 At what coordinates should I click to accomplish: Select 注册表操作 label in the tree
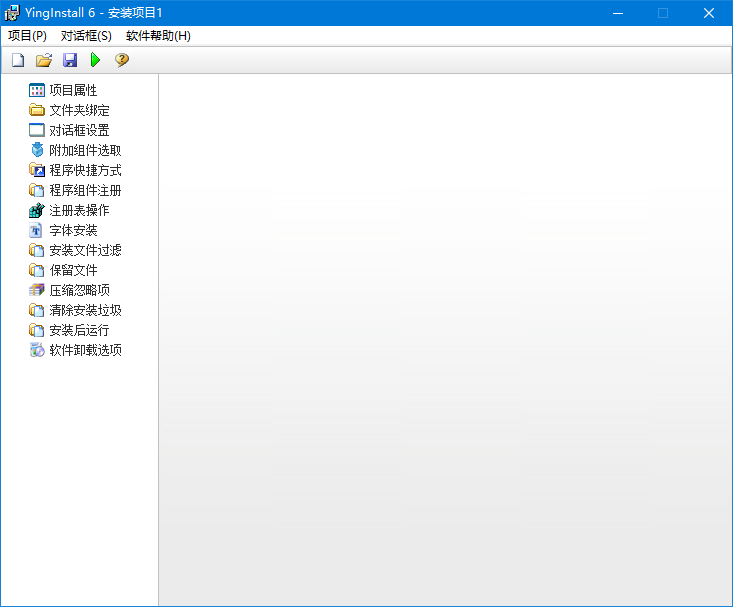pyautogui.click(x=79, y=210)
